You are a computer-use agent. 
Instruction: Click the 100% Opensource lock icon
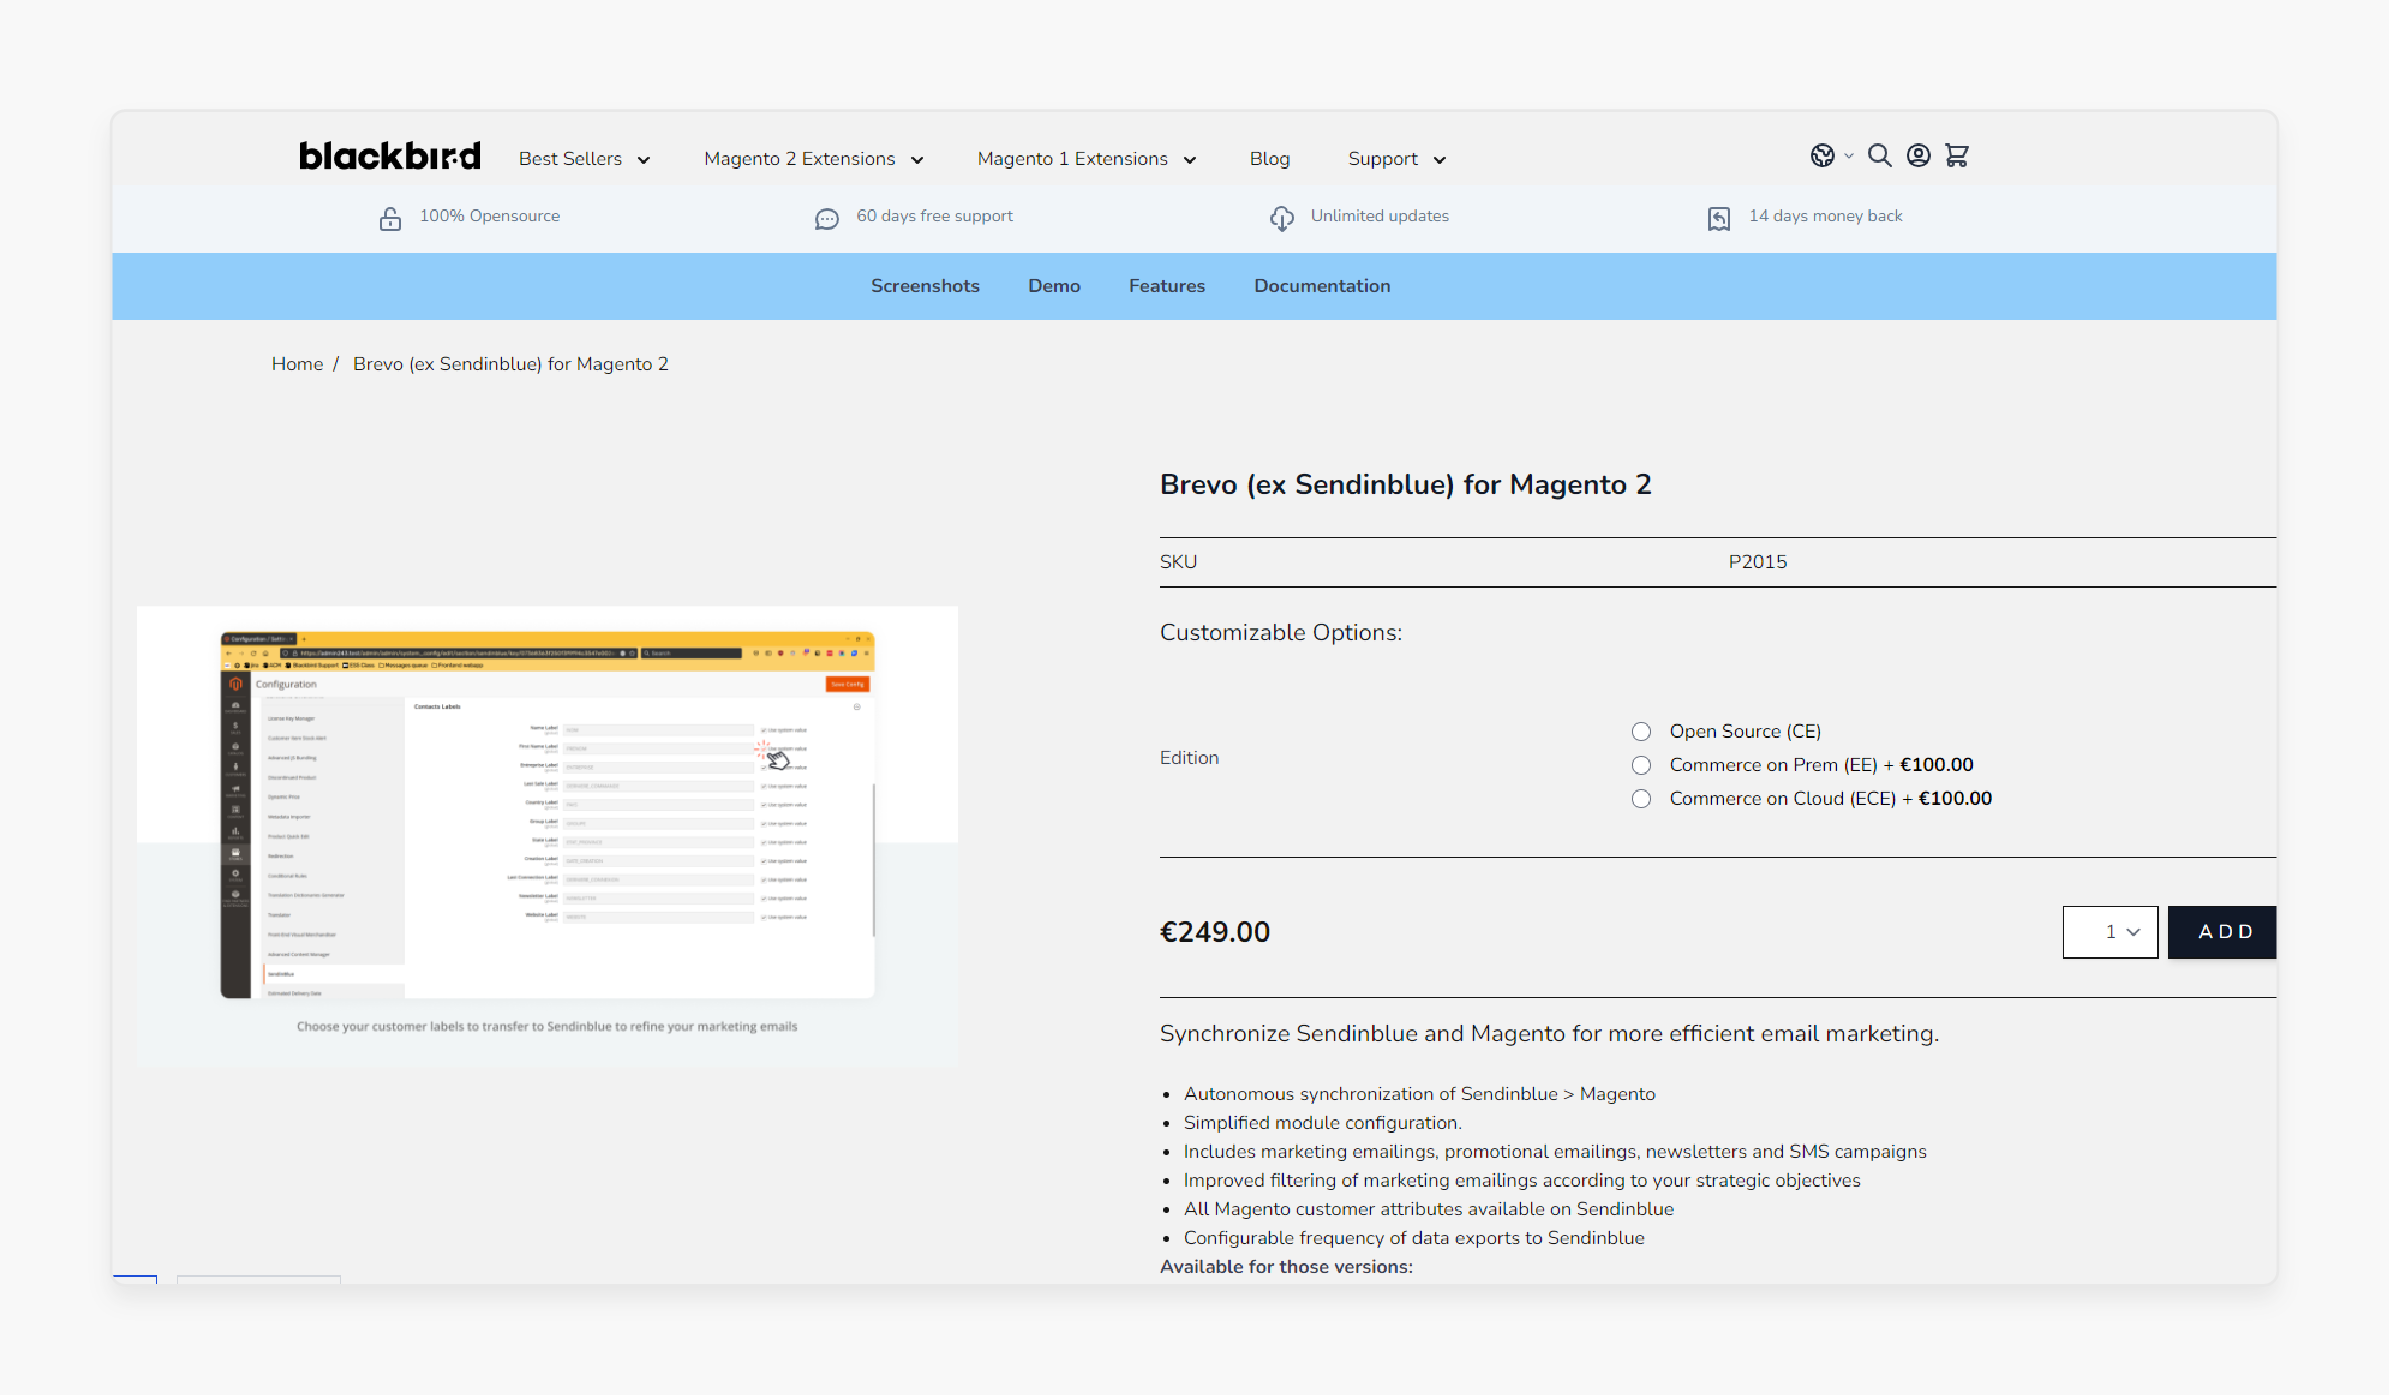(388, 216)
